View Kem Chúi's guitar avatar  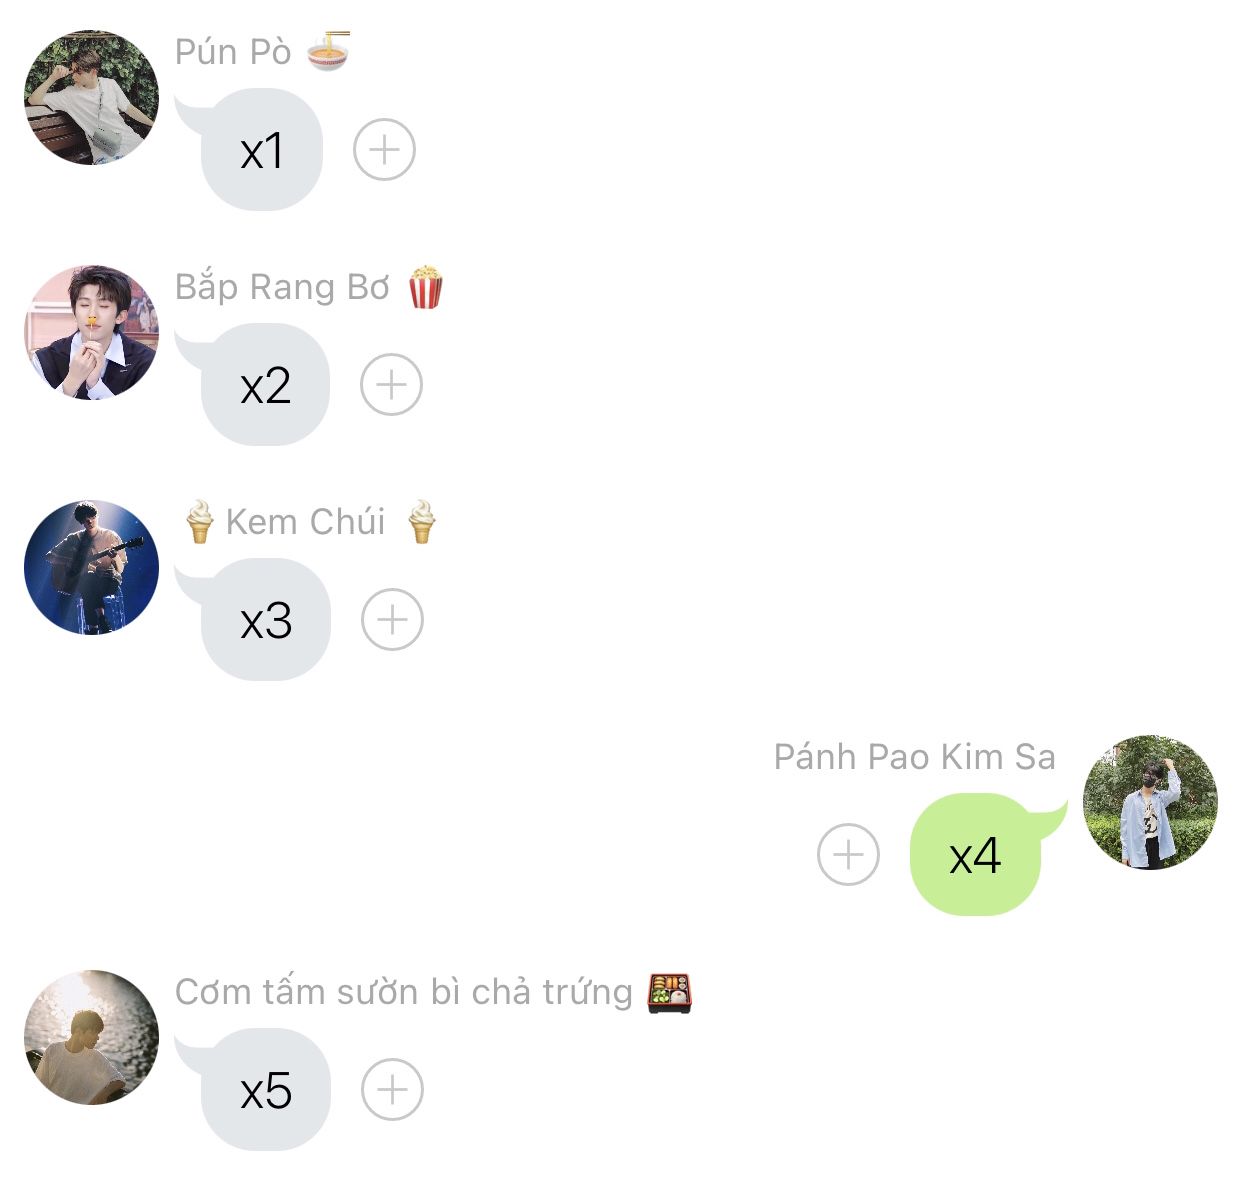click(x=91, y=567)
